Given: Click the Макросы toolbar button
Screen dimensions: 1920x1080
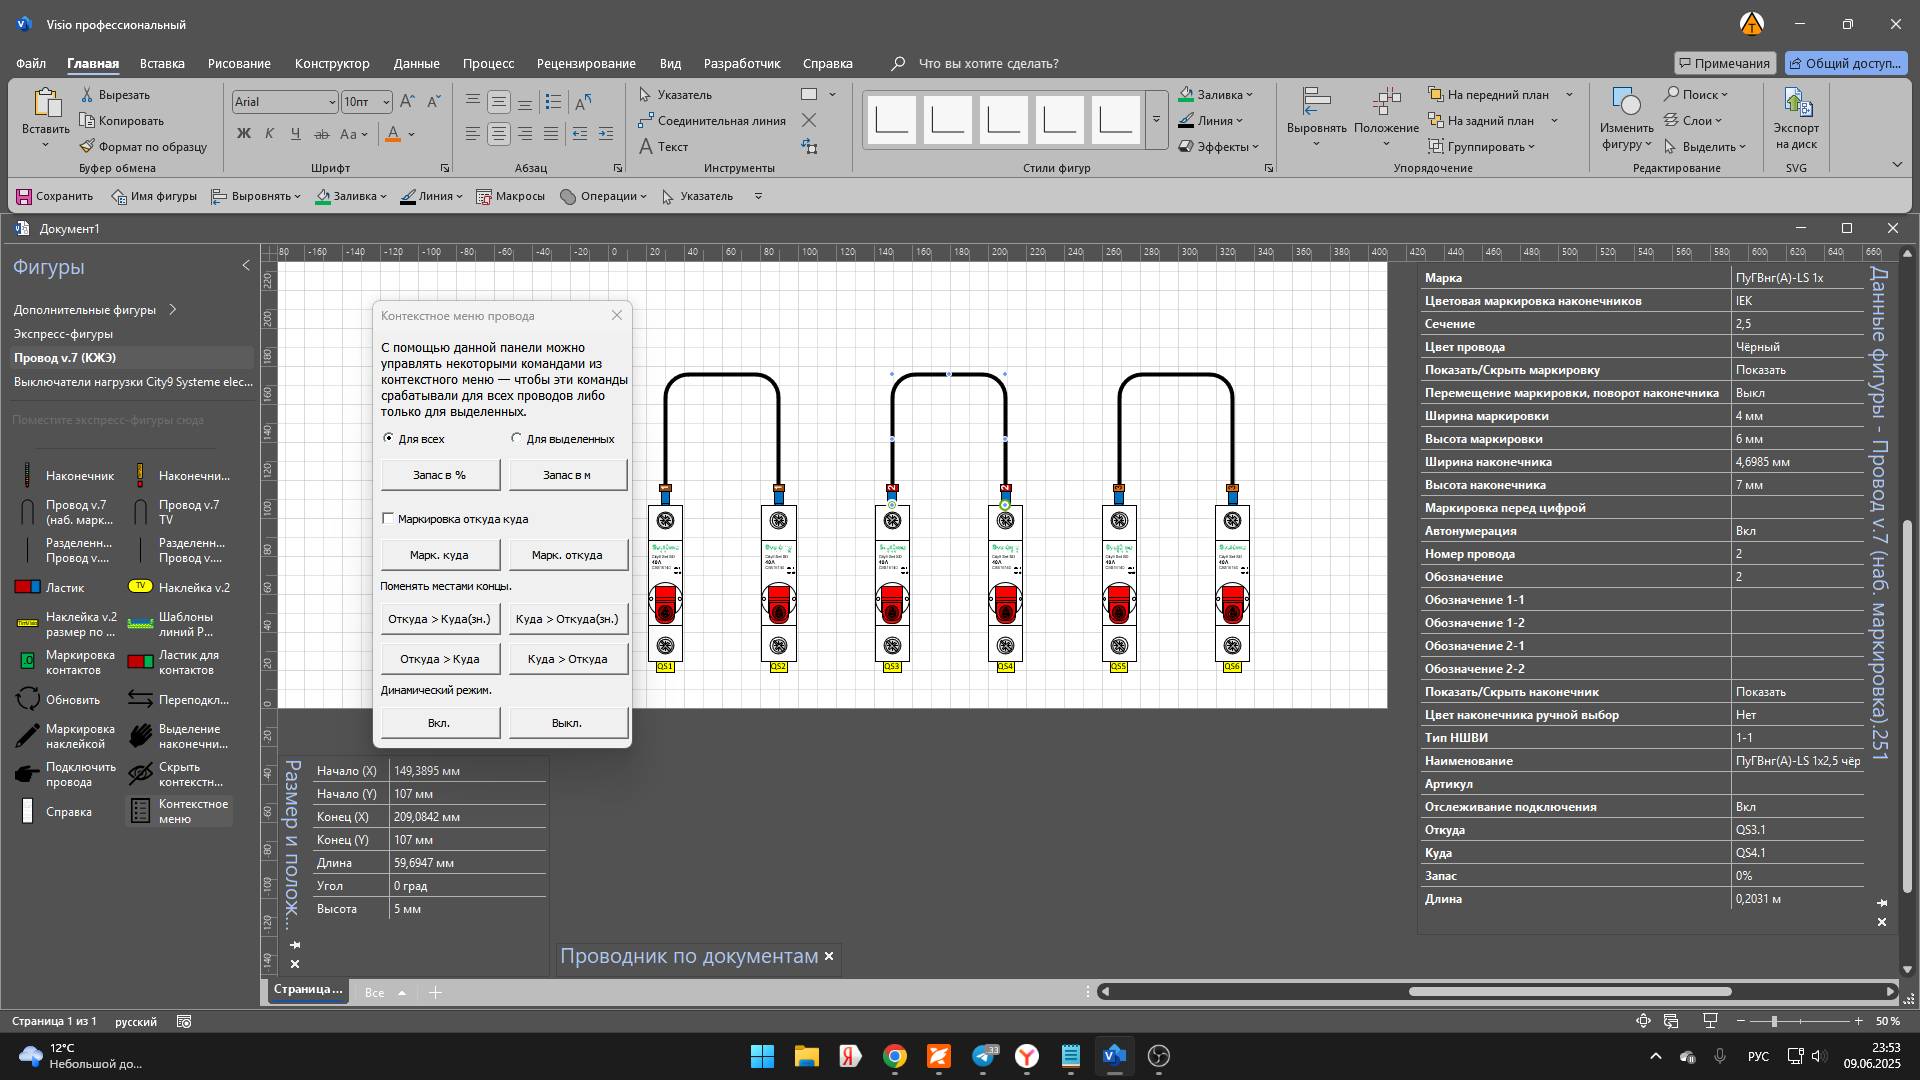Looking at the screenshot, I should pos(510,196).
